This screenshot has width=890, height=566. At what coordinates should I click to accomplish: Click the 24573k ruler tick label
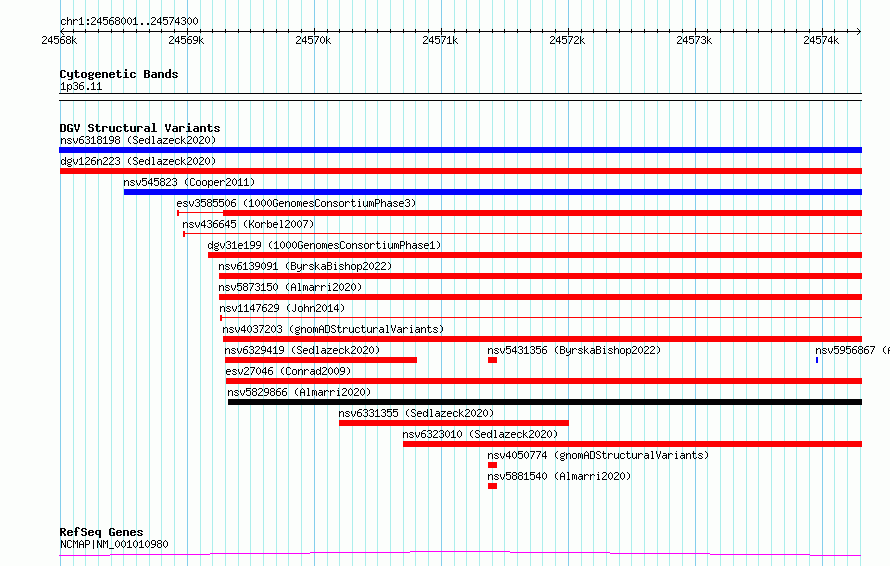[x=694, y=40]
